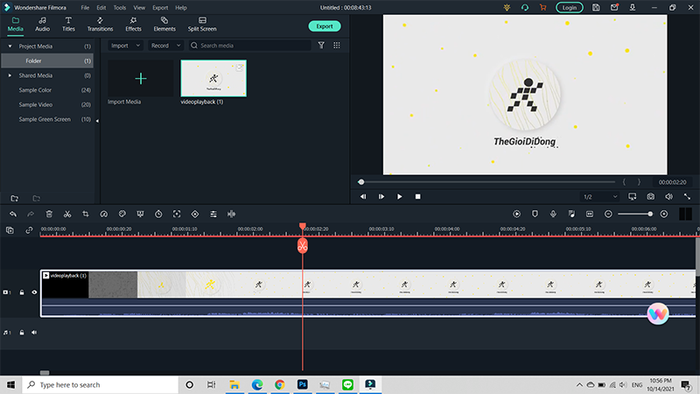The width and height of the screenshot is (700, 394).
Task: Switch to the Audio tab
Action: (x=42, y=24)
